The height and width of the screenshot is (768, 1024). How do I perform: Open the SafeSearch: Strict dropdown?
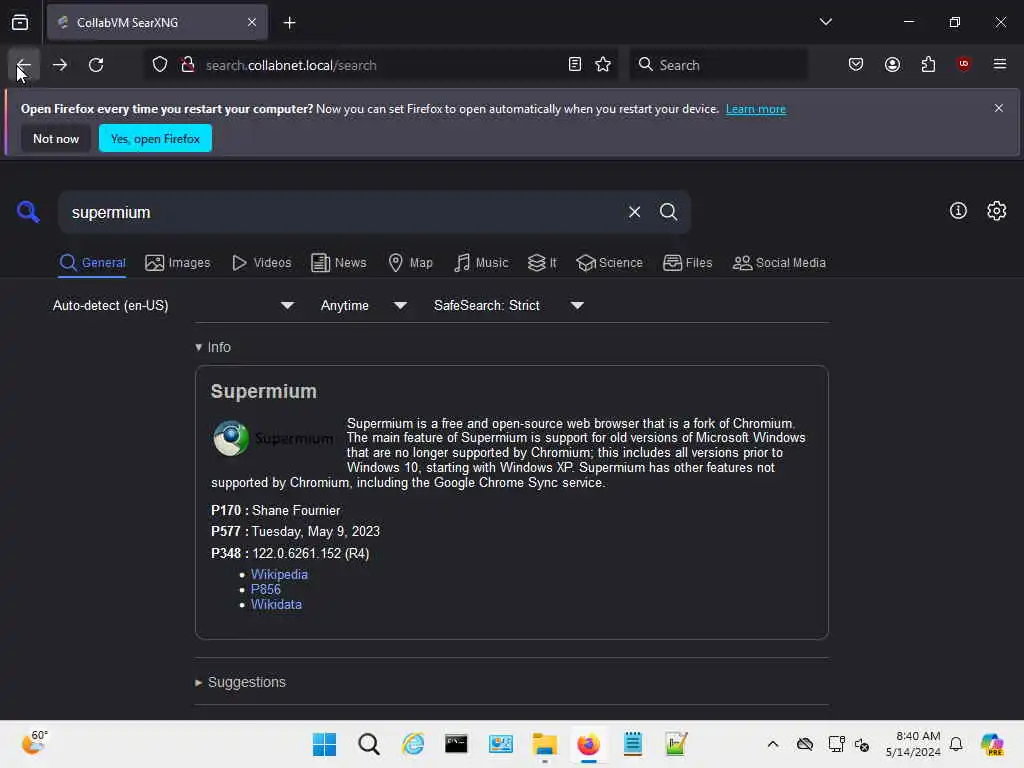click(x=508, y=306)
